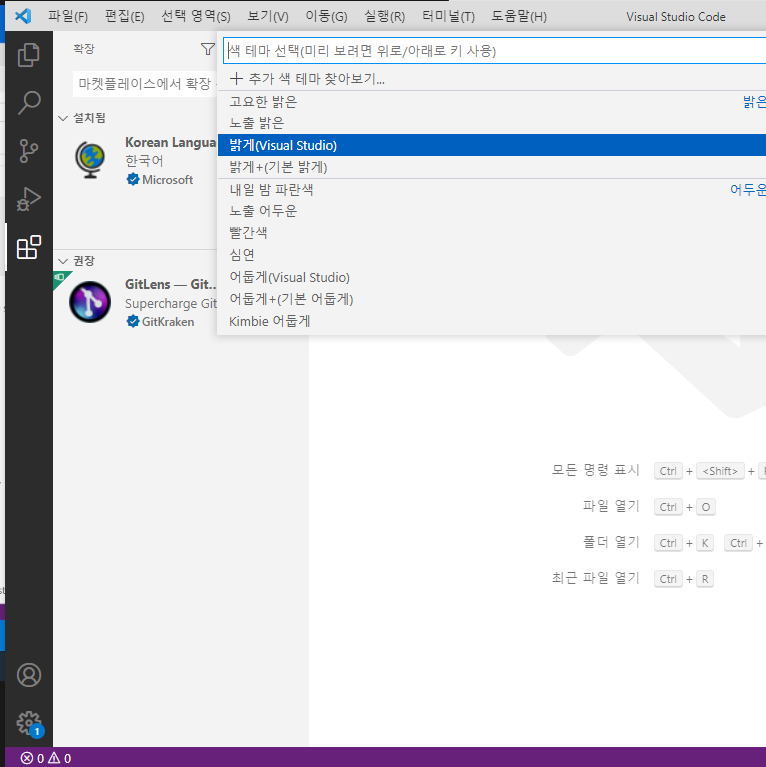766x767 pixels.
Task: Select the 내일 밤 파란색 theme
Action: coord(492,190)
